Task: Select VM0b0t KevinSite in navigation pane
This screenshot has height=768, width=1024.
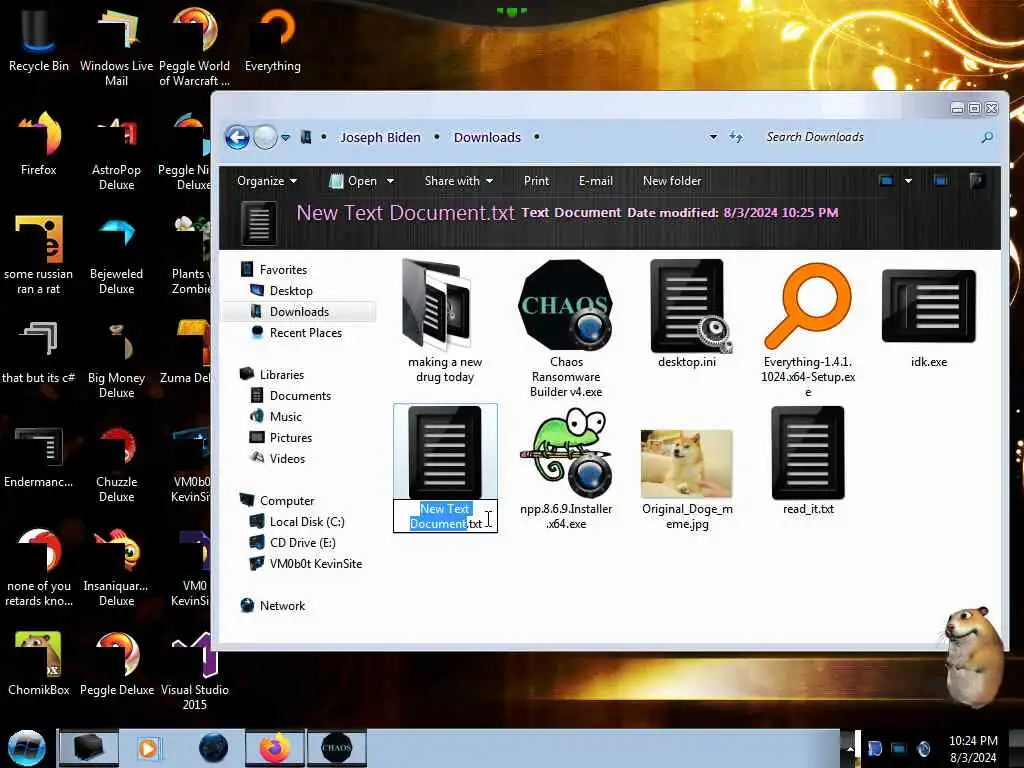Action: tap(315, 564)
